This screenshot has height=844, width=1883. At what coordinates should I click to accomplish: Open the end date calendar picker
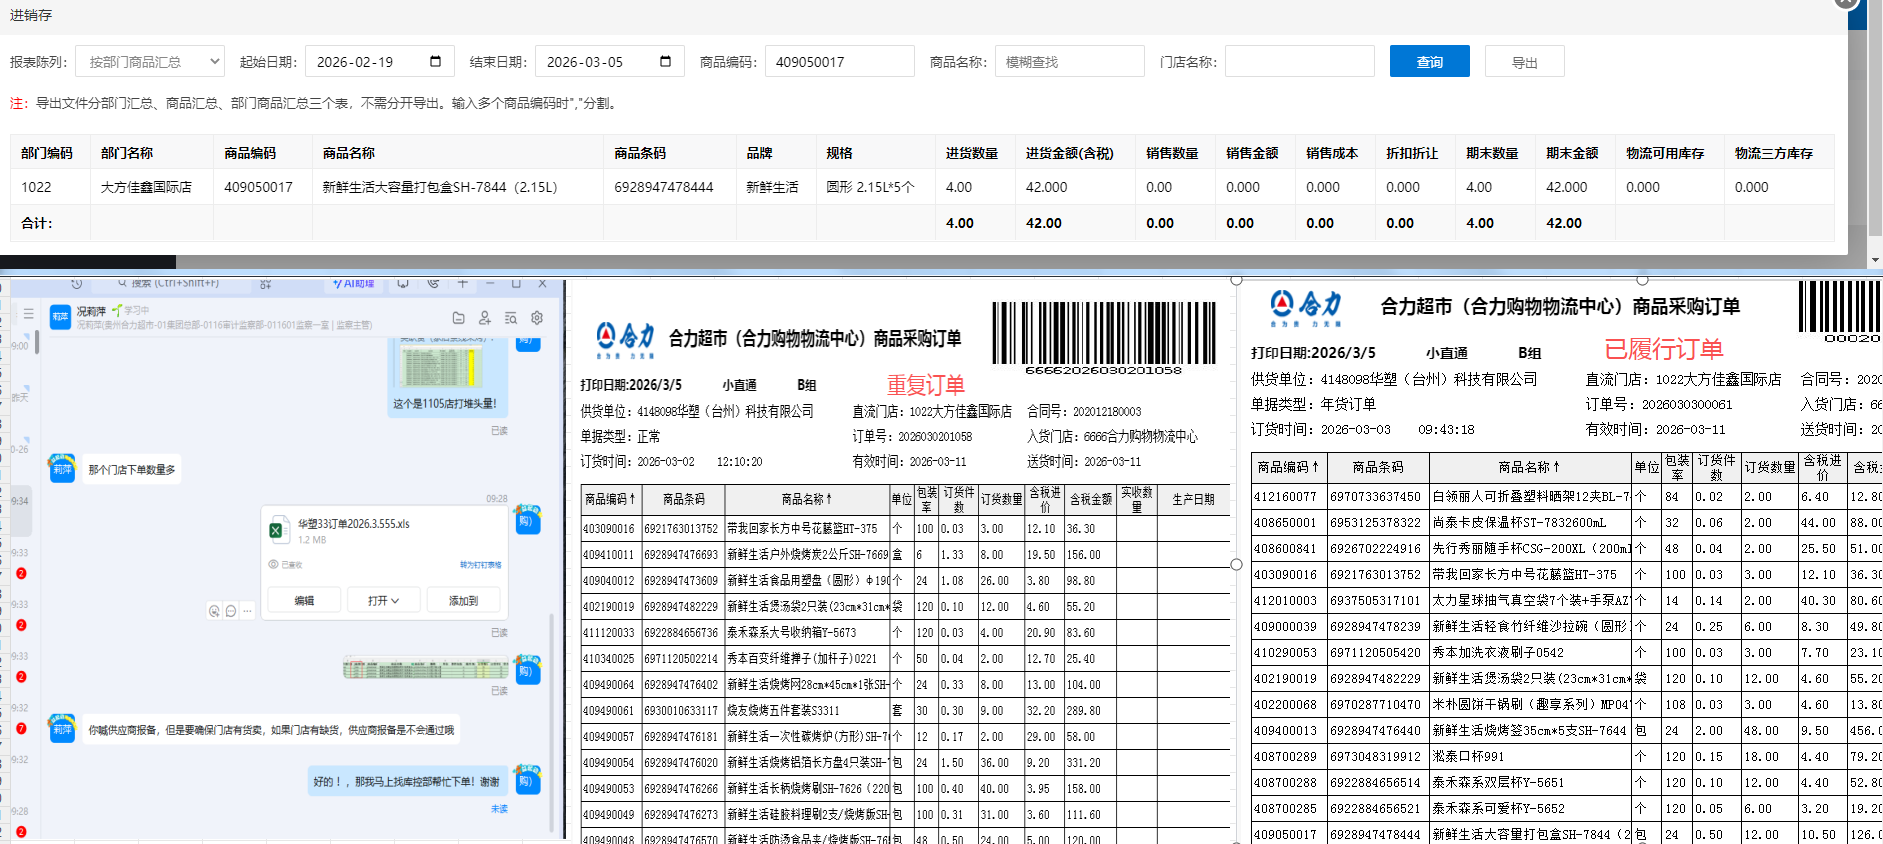(665, 62)
